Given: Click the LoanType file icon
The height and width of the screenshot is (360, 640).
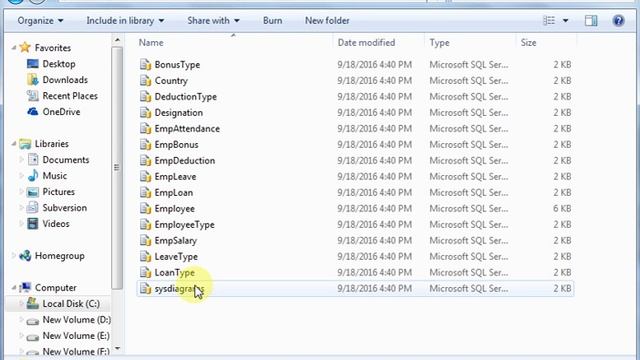Looking at the screenshot, I should tap(145, 272).
